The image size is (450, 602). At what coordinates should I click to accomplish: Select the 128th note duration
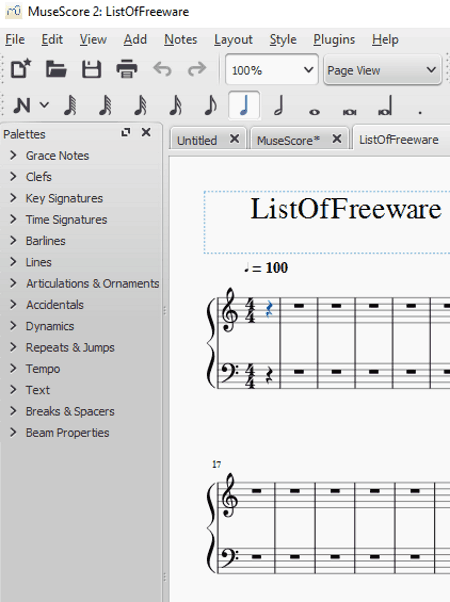(70, 105)
